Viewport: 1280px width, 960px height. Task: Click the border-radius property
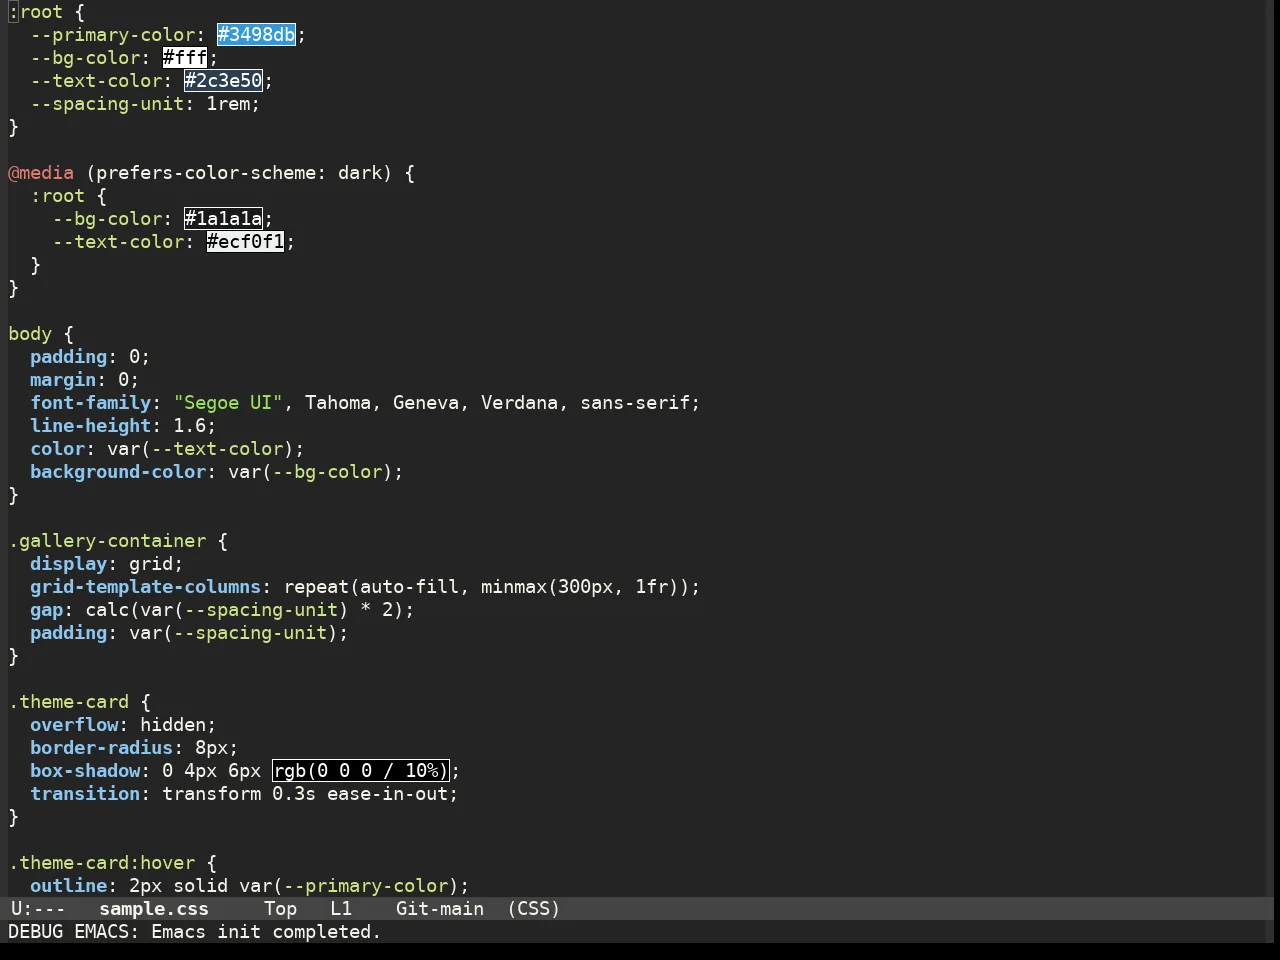click(101, 748)
